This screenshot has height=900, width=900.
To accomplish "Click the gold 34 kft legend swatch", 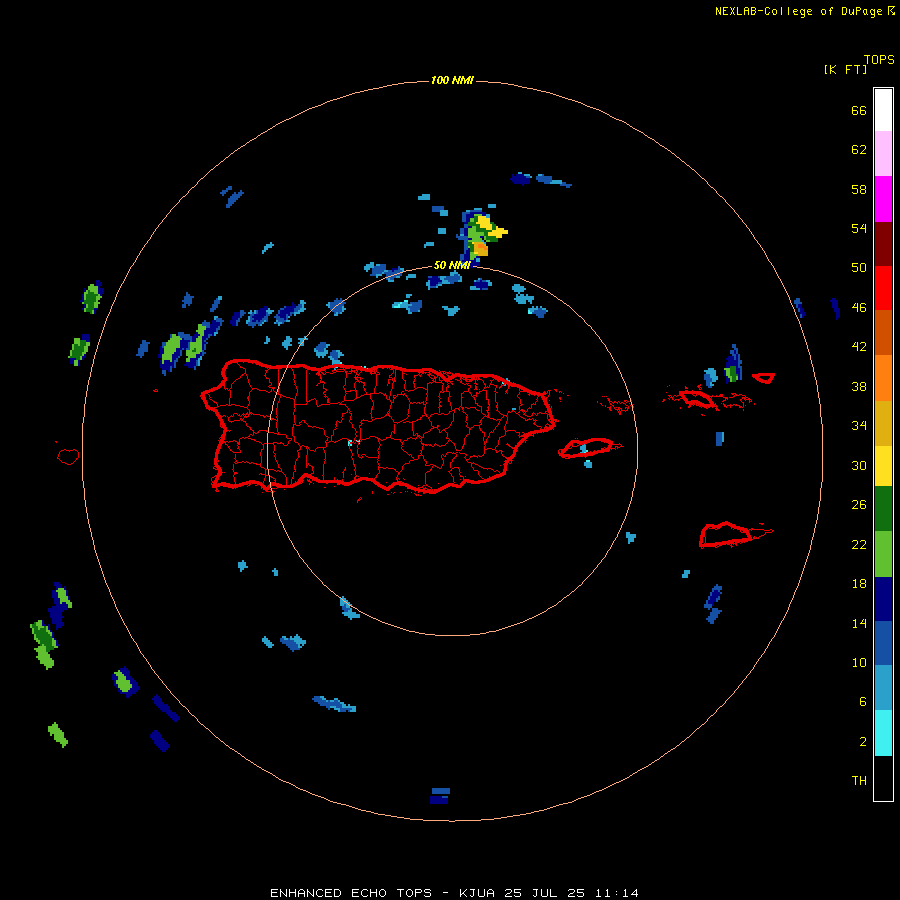I will pos(883,423).
